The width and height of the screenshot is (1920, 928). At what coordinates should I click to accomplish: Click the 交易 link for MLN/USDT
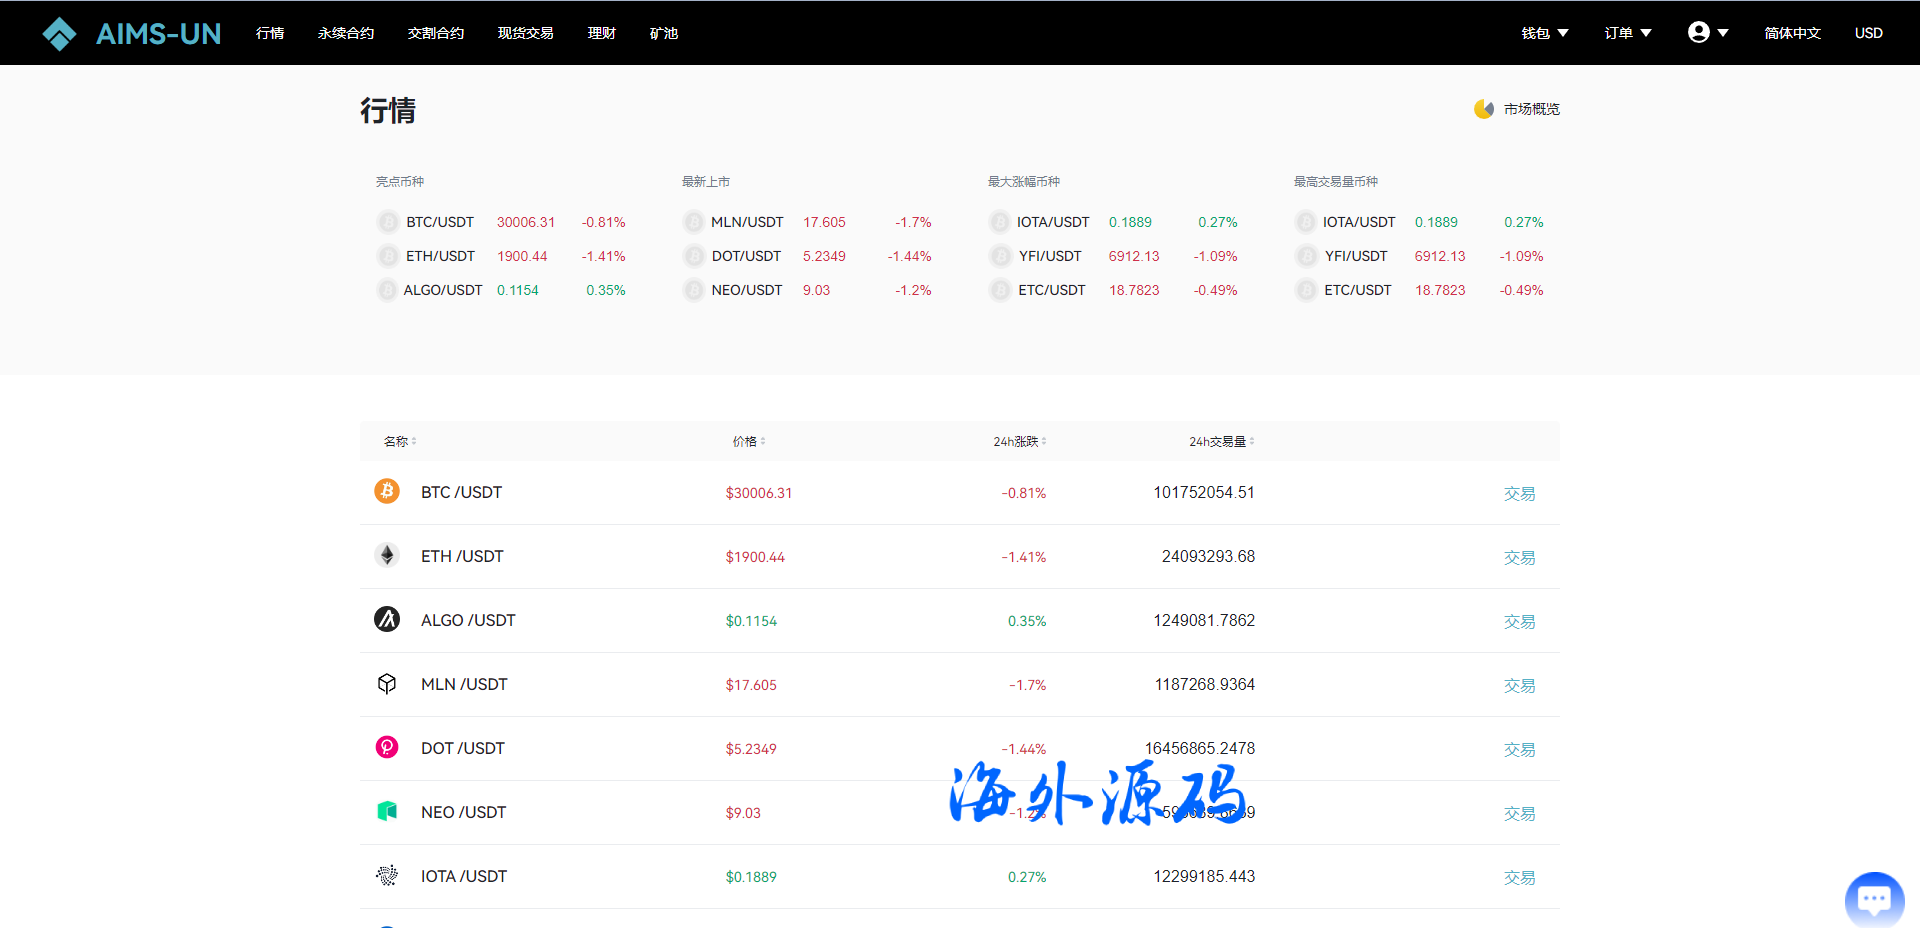click(1519, 685)
